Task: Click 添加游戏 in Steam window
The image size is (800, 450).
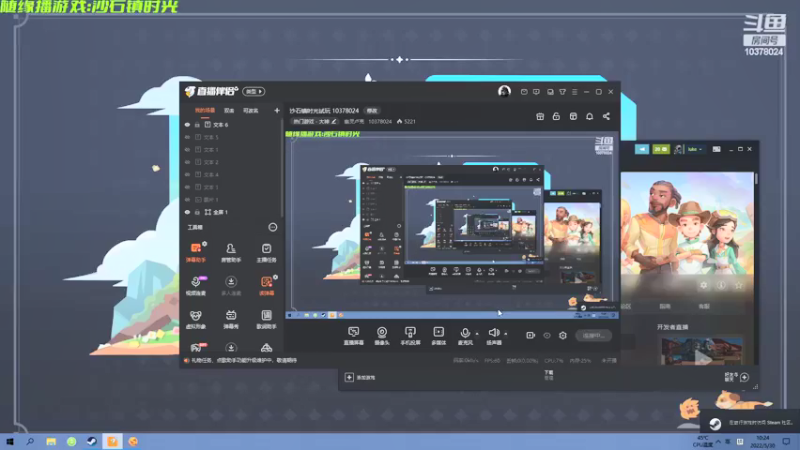Action: click(x=361, y=378)
